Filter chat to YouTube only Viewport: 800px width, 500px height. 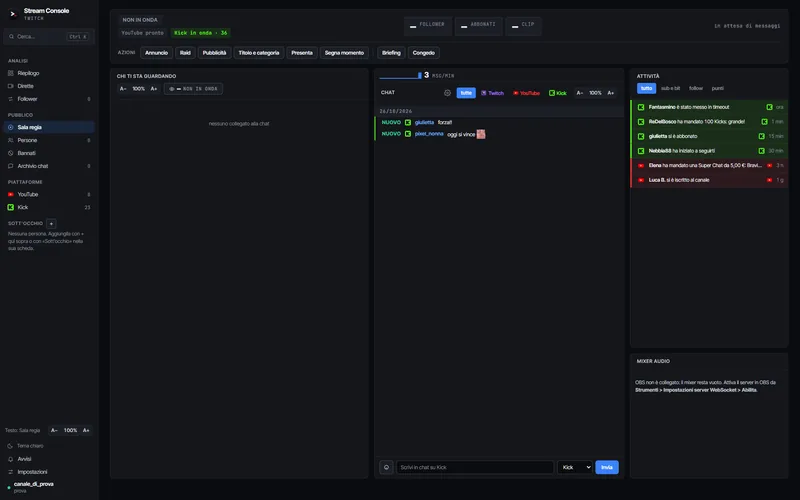click(x=526, y=93)
